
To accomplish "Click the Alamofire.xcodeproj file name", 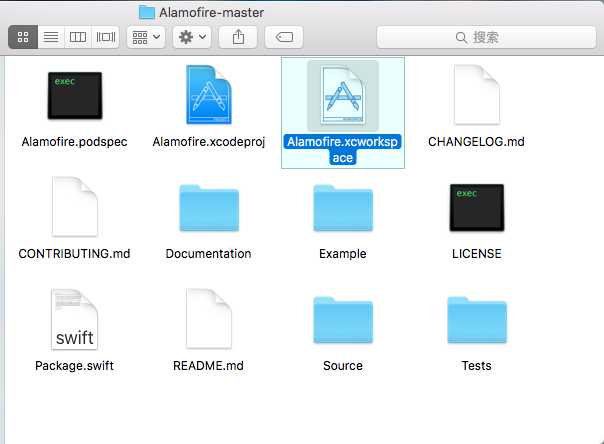I will (209, 142).
